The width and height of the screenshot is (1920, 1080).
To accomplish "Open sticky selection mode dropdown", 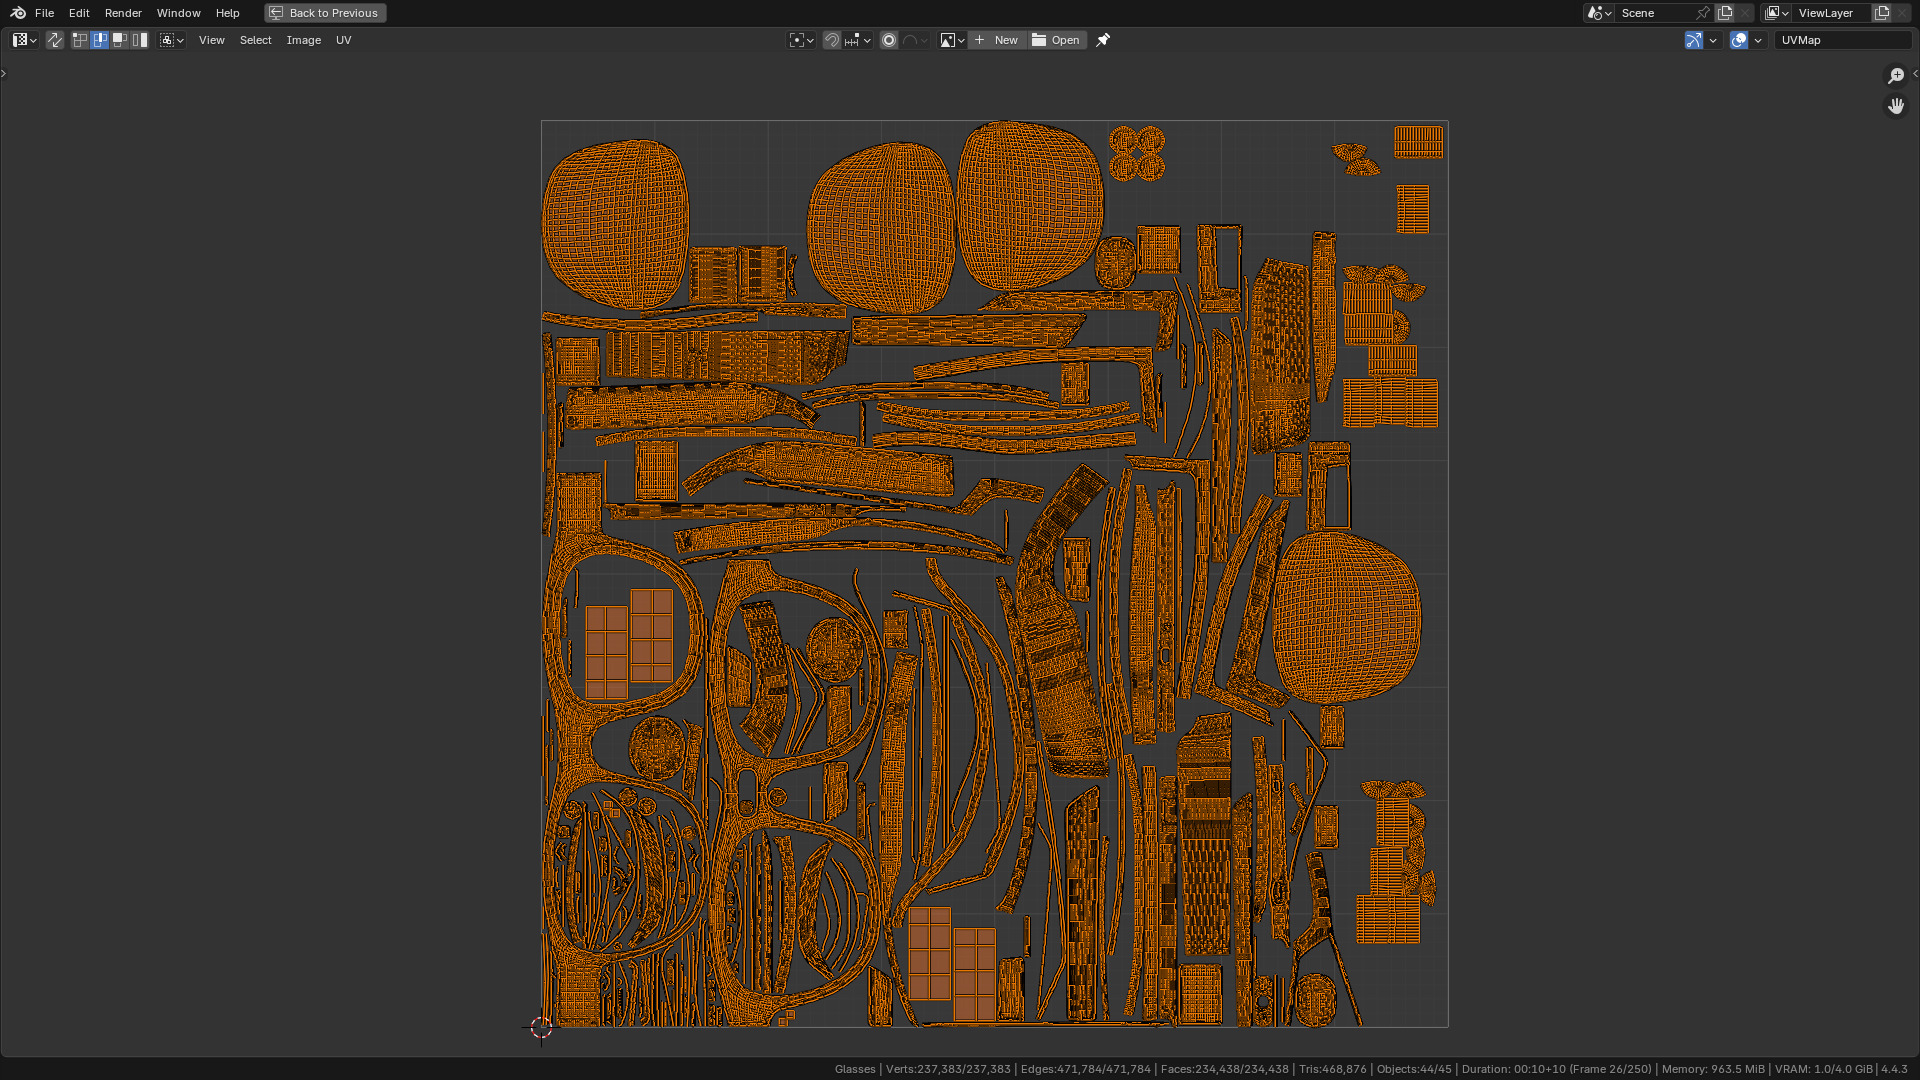I will [x=172, y=40].
